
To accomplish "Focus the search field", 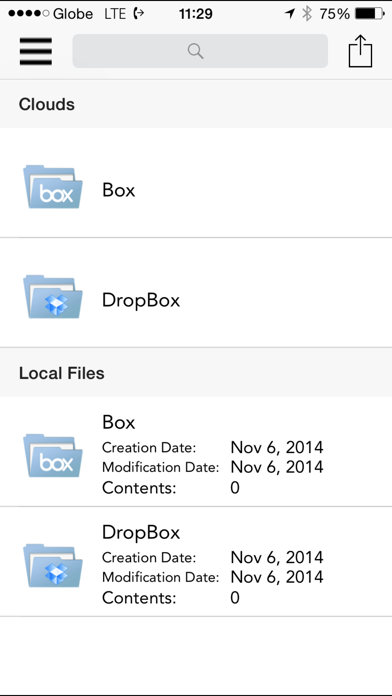I will coord(200,51).
